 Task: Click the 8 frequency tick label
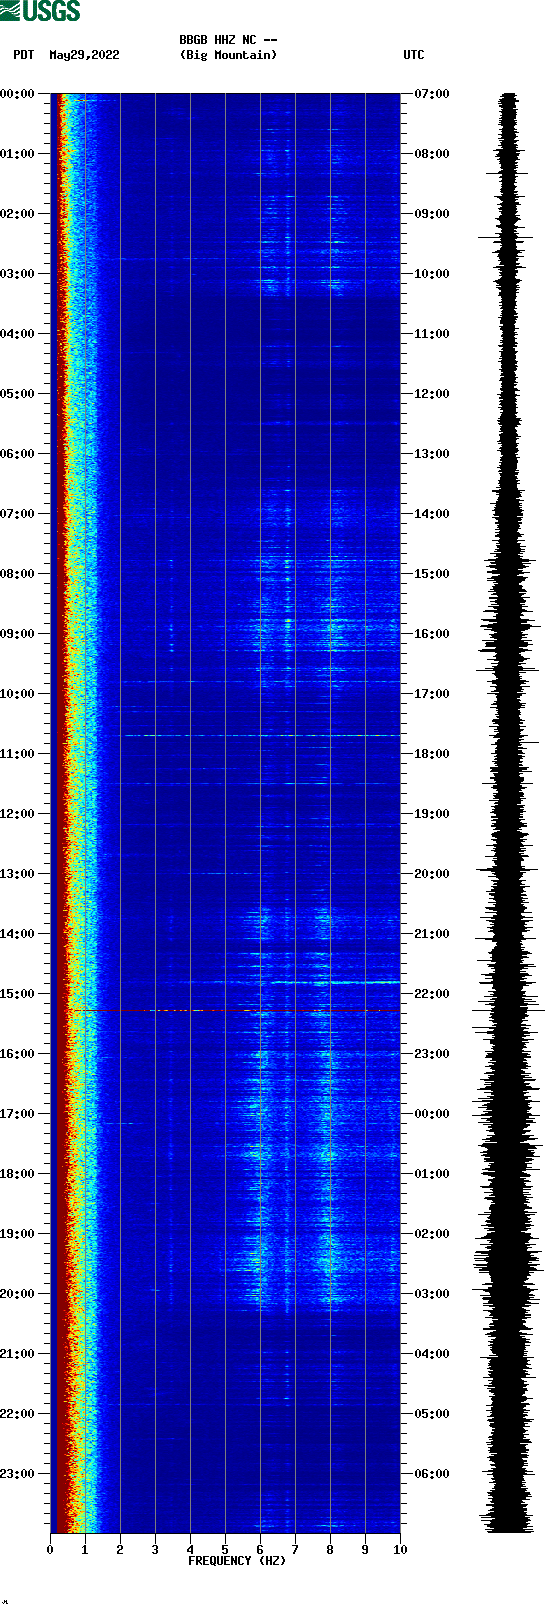tap(330, 1550)
